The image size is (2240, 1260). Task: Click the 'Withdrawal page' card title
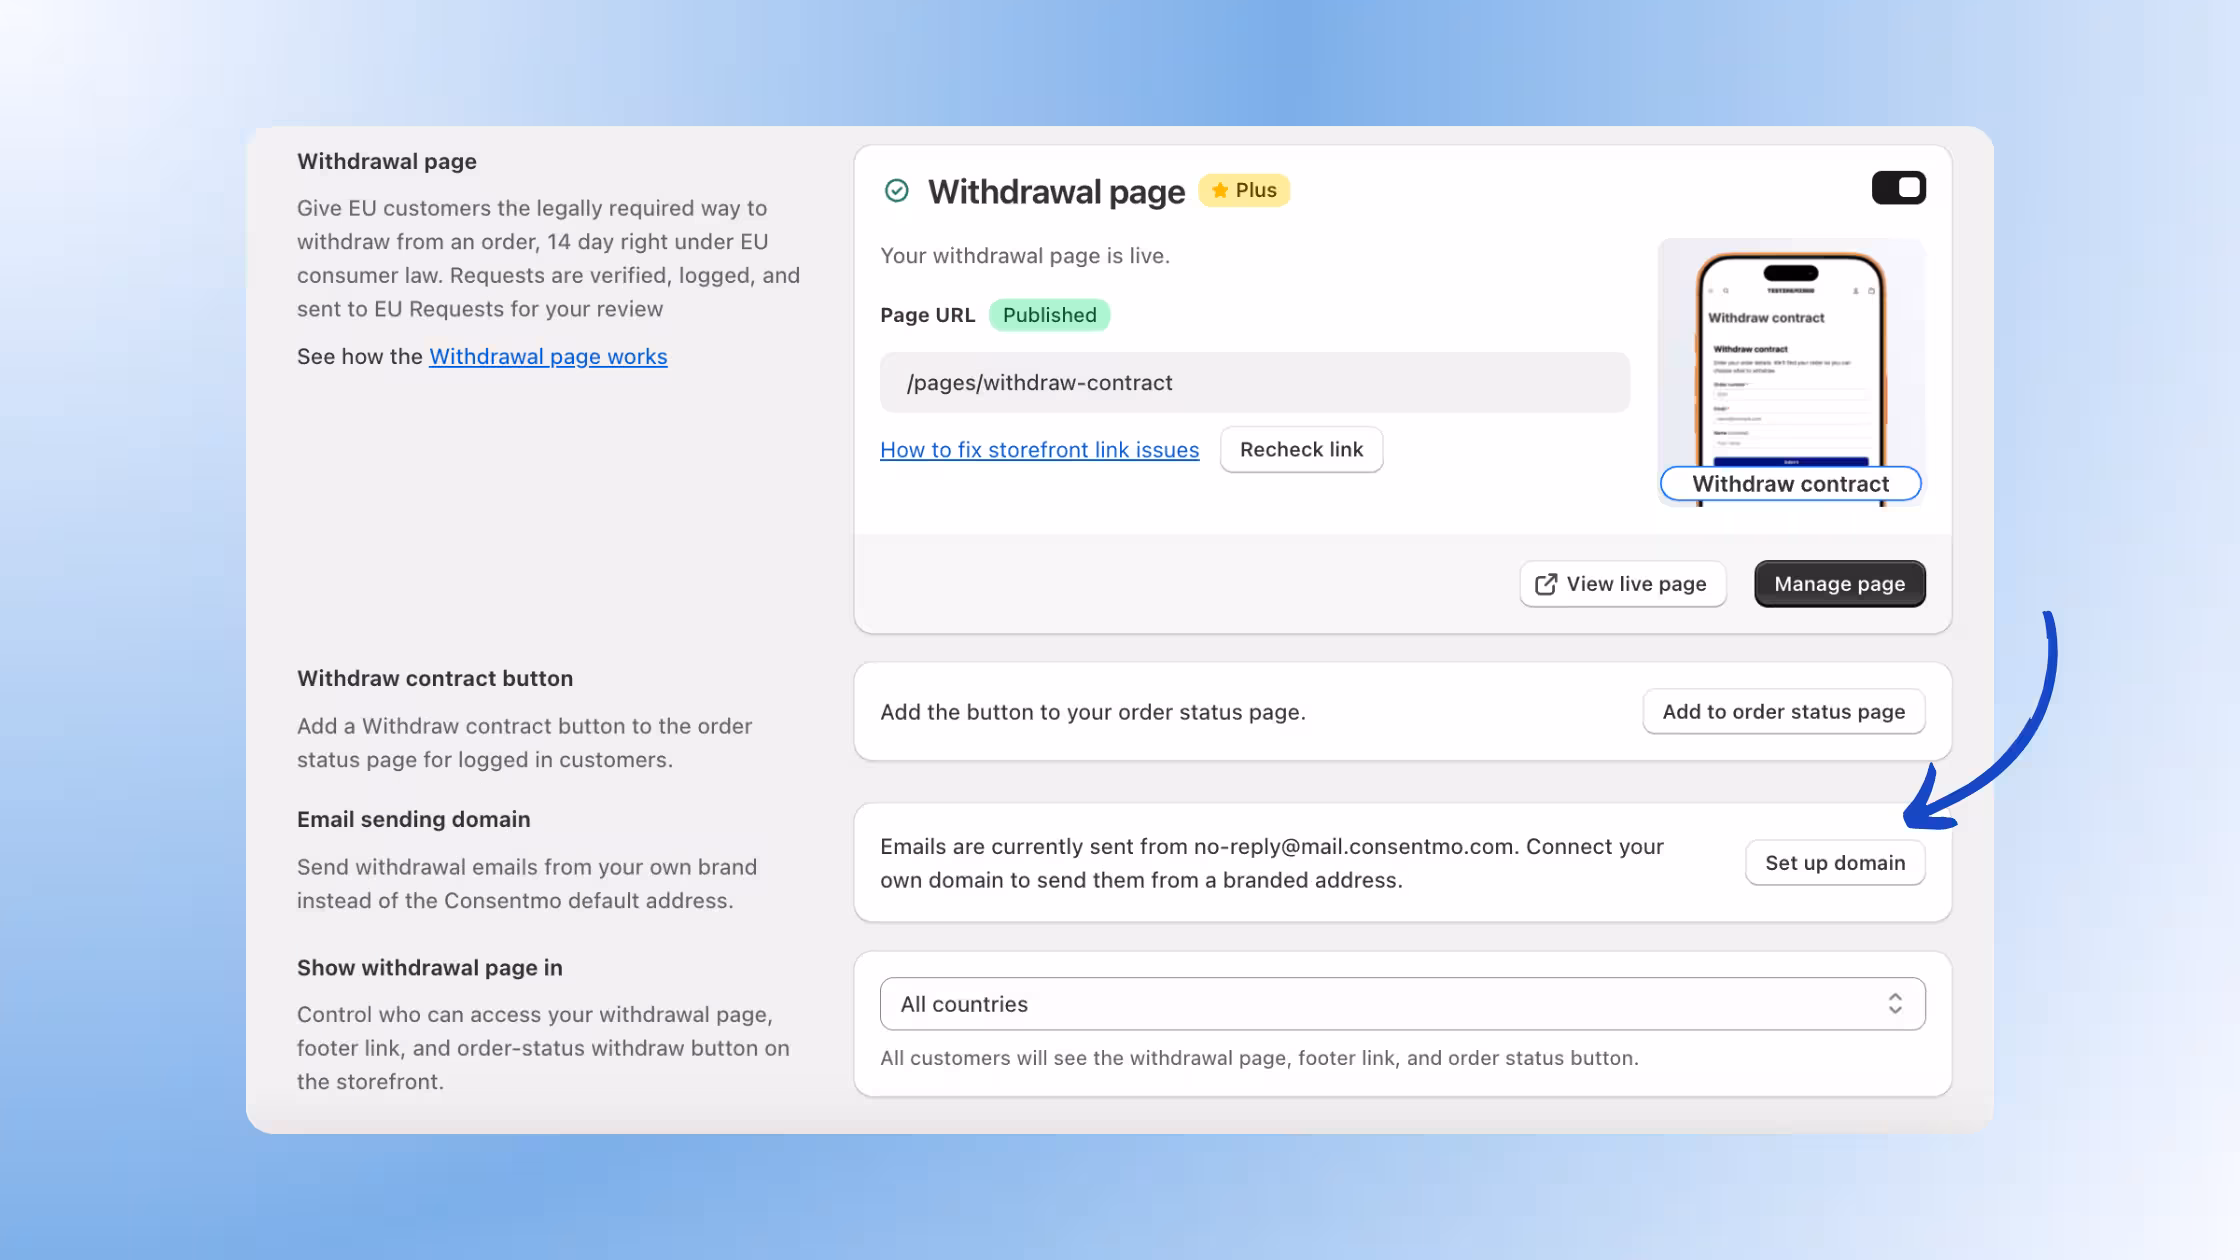pyautogui.click(x=1056, y=191)
